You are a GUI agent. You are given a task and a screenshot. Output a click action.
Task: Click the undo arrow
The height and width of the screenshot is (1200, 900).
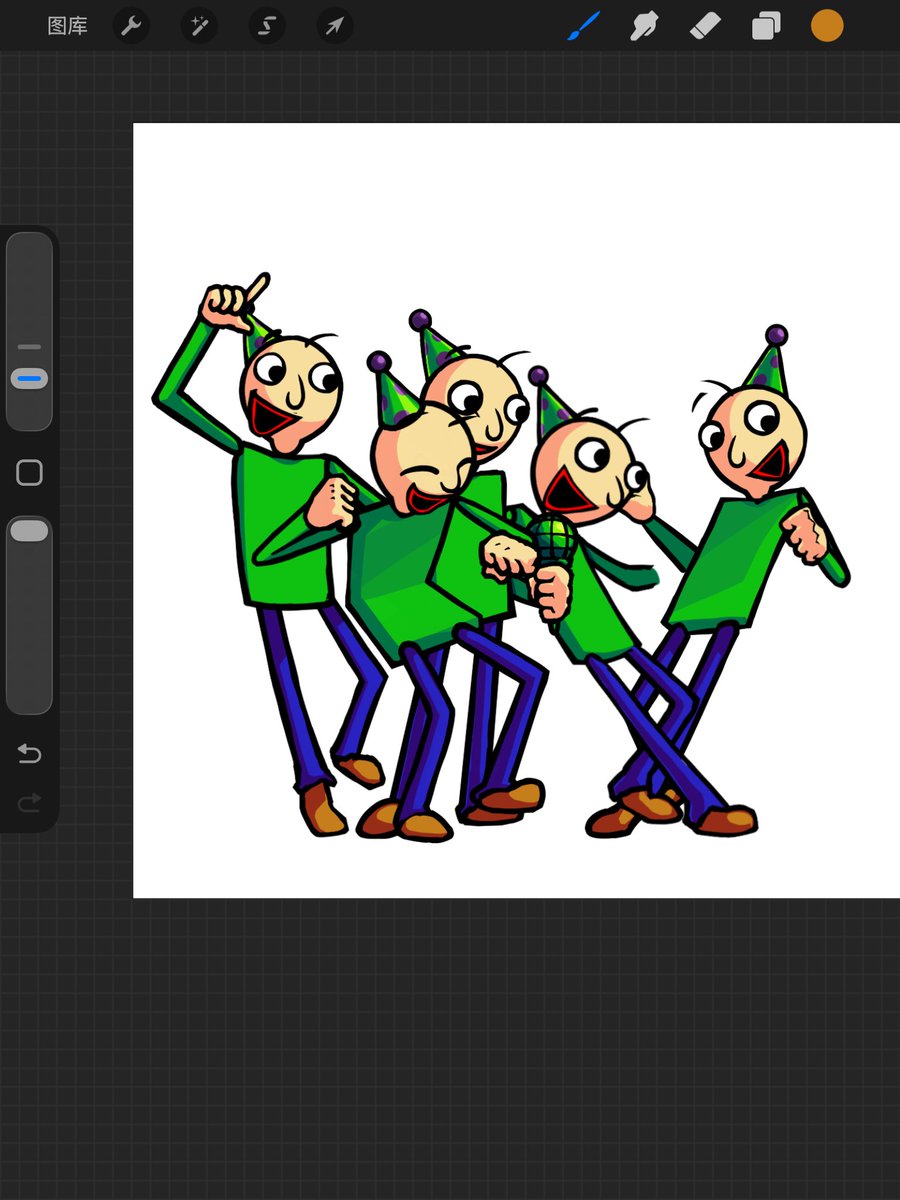[x=29, y=754]
